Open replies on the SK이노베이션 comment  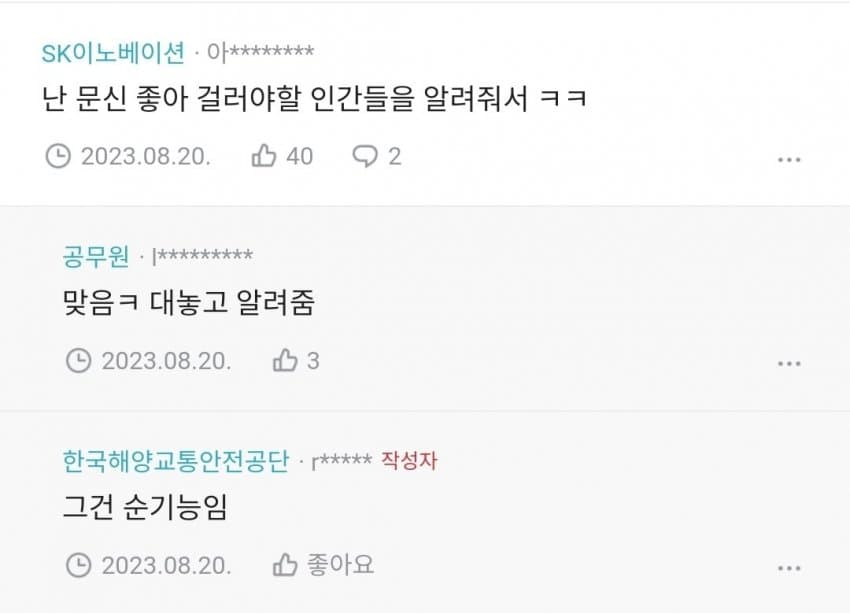[x=366, y=156]
